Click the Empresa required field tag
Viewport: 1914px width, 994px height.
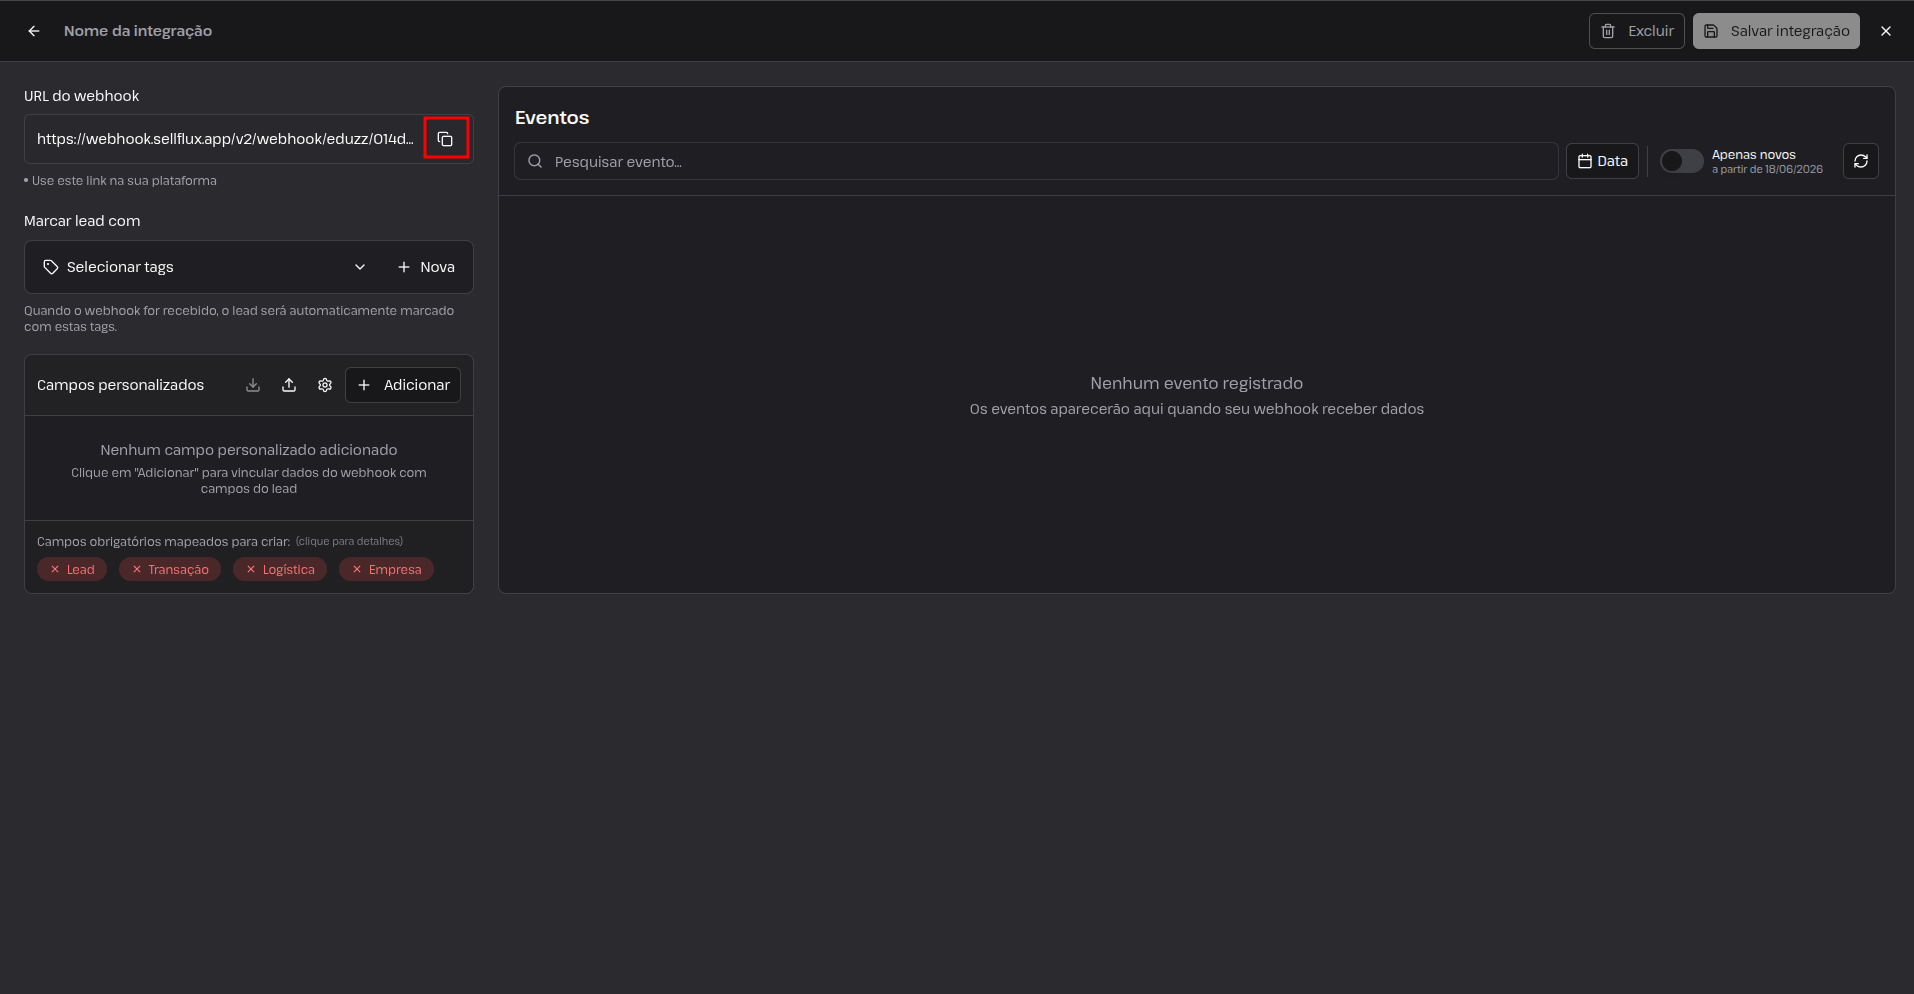coord(386,569)
